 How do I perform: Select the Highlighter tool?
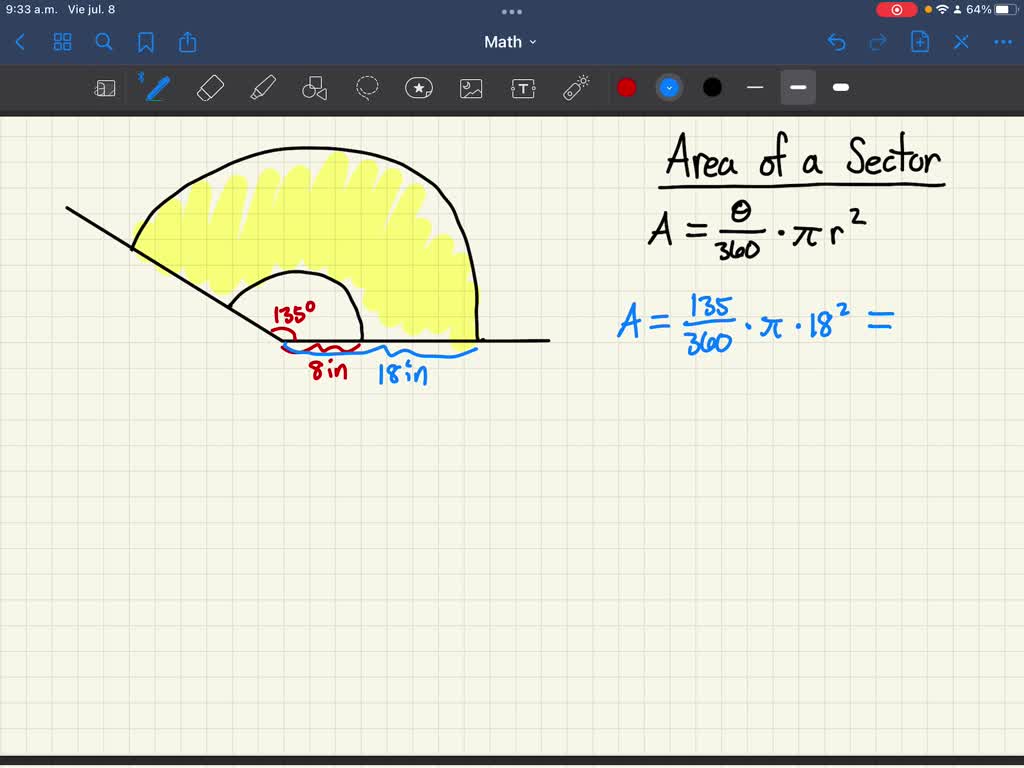[263, 88]
